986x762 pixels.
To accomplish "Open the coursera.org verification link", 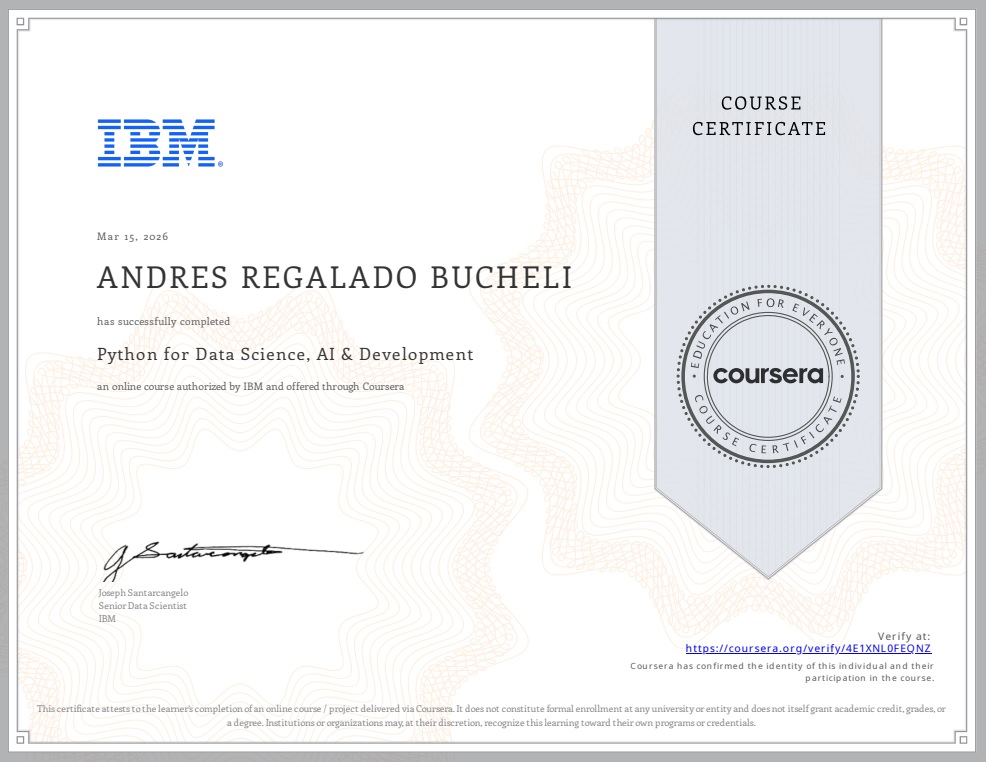I will pyautogui.click(x=808, y=647).
